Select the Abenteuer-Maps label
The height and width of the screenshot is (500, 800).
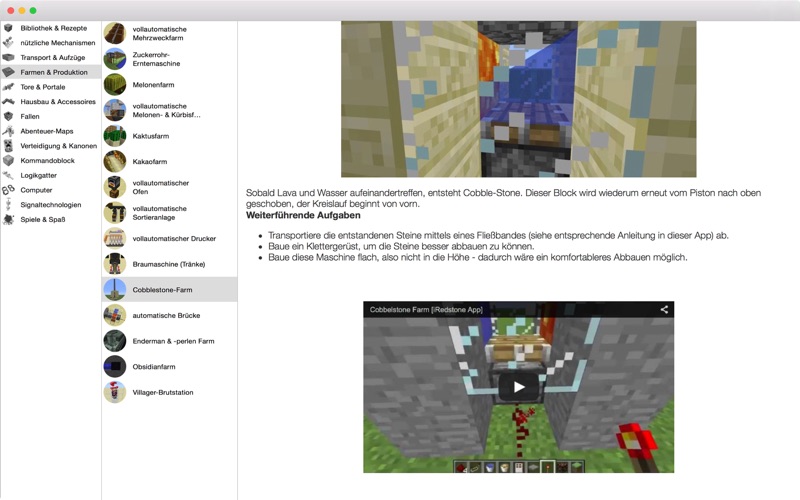[47, 131]
